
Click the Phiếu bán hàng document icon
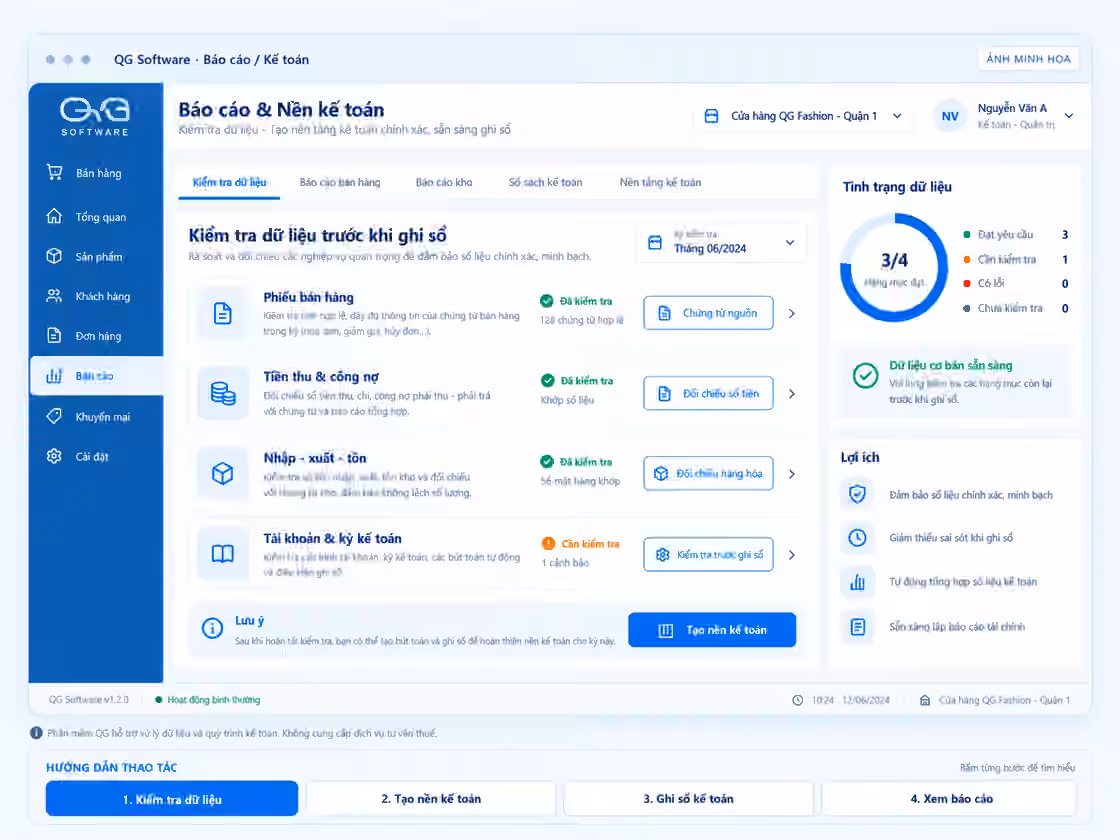pos(223,313)
